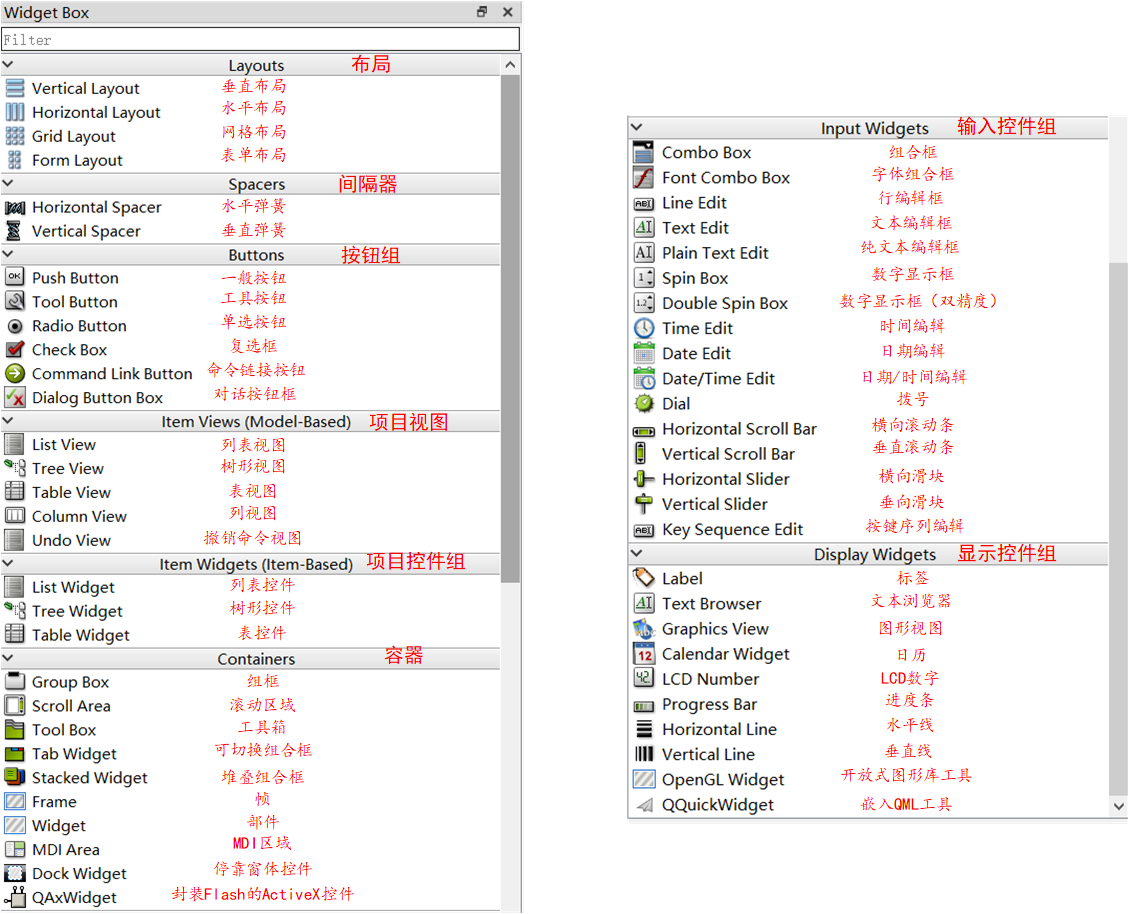This screenshot has width=1129, height=914.
Task: Pick the Grid Layout icon
Action: click(14, 136)
